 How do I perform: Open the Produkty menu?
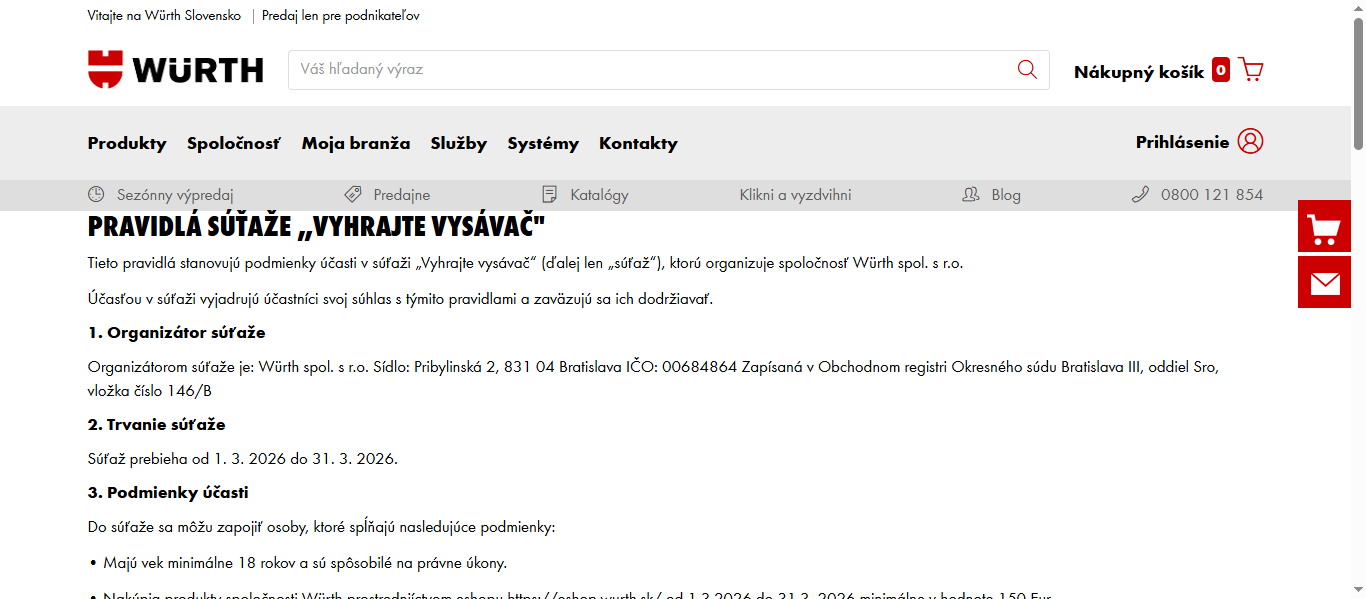(127, 143)
